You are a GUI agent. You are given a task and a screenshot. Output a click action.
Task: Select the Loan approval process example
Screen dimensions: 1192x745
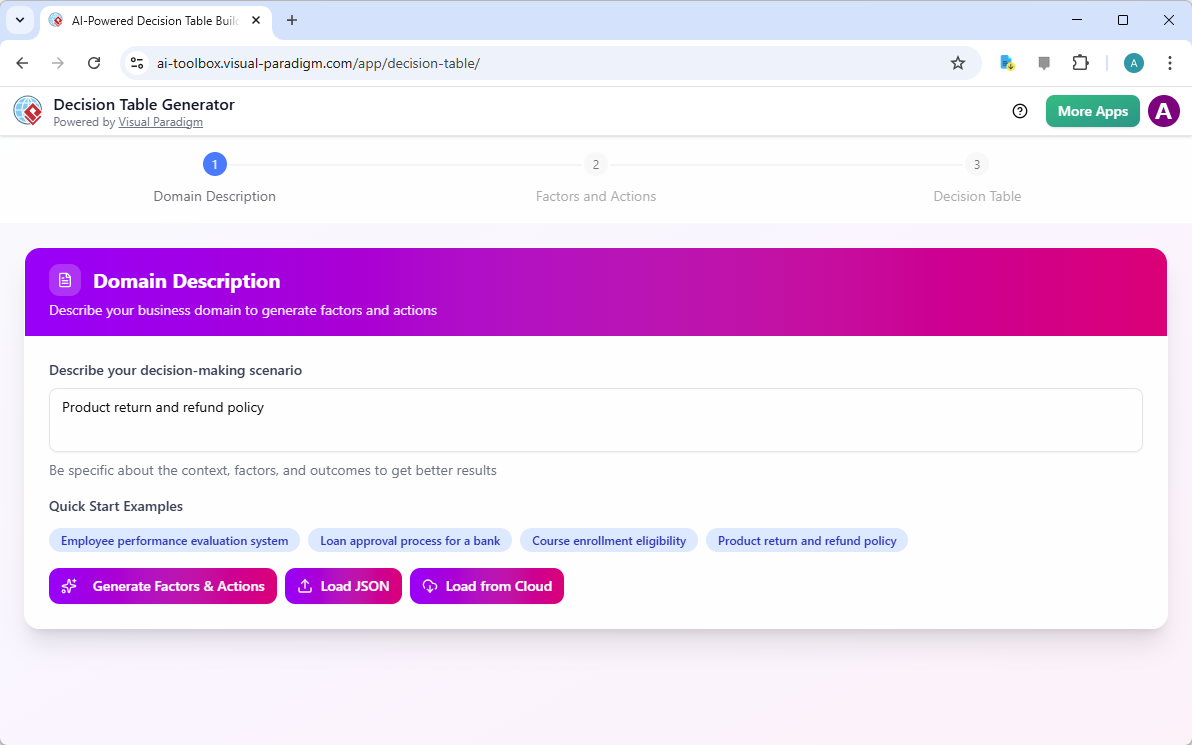click(409, 540)
